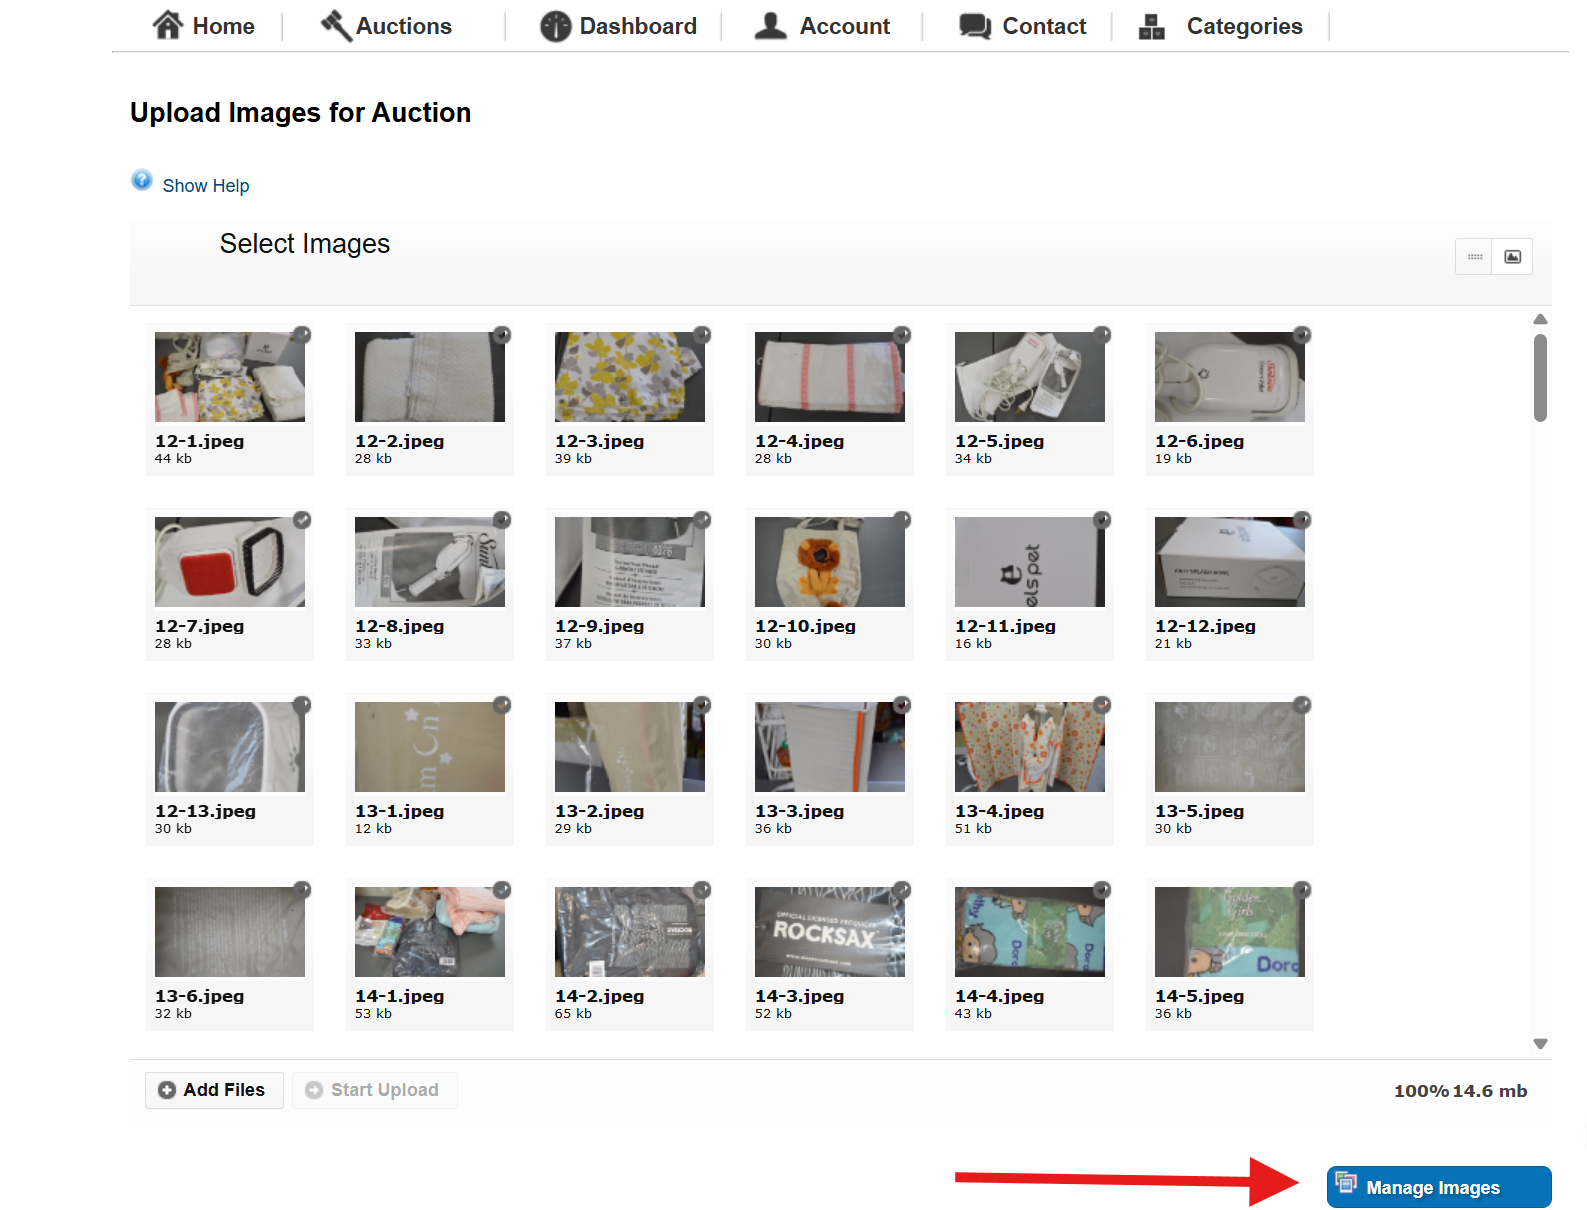
Task: Remove 12-8.jpeg using its corner icon
Action: [x=502, y=520]
